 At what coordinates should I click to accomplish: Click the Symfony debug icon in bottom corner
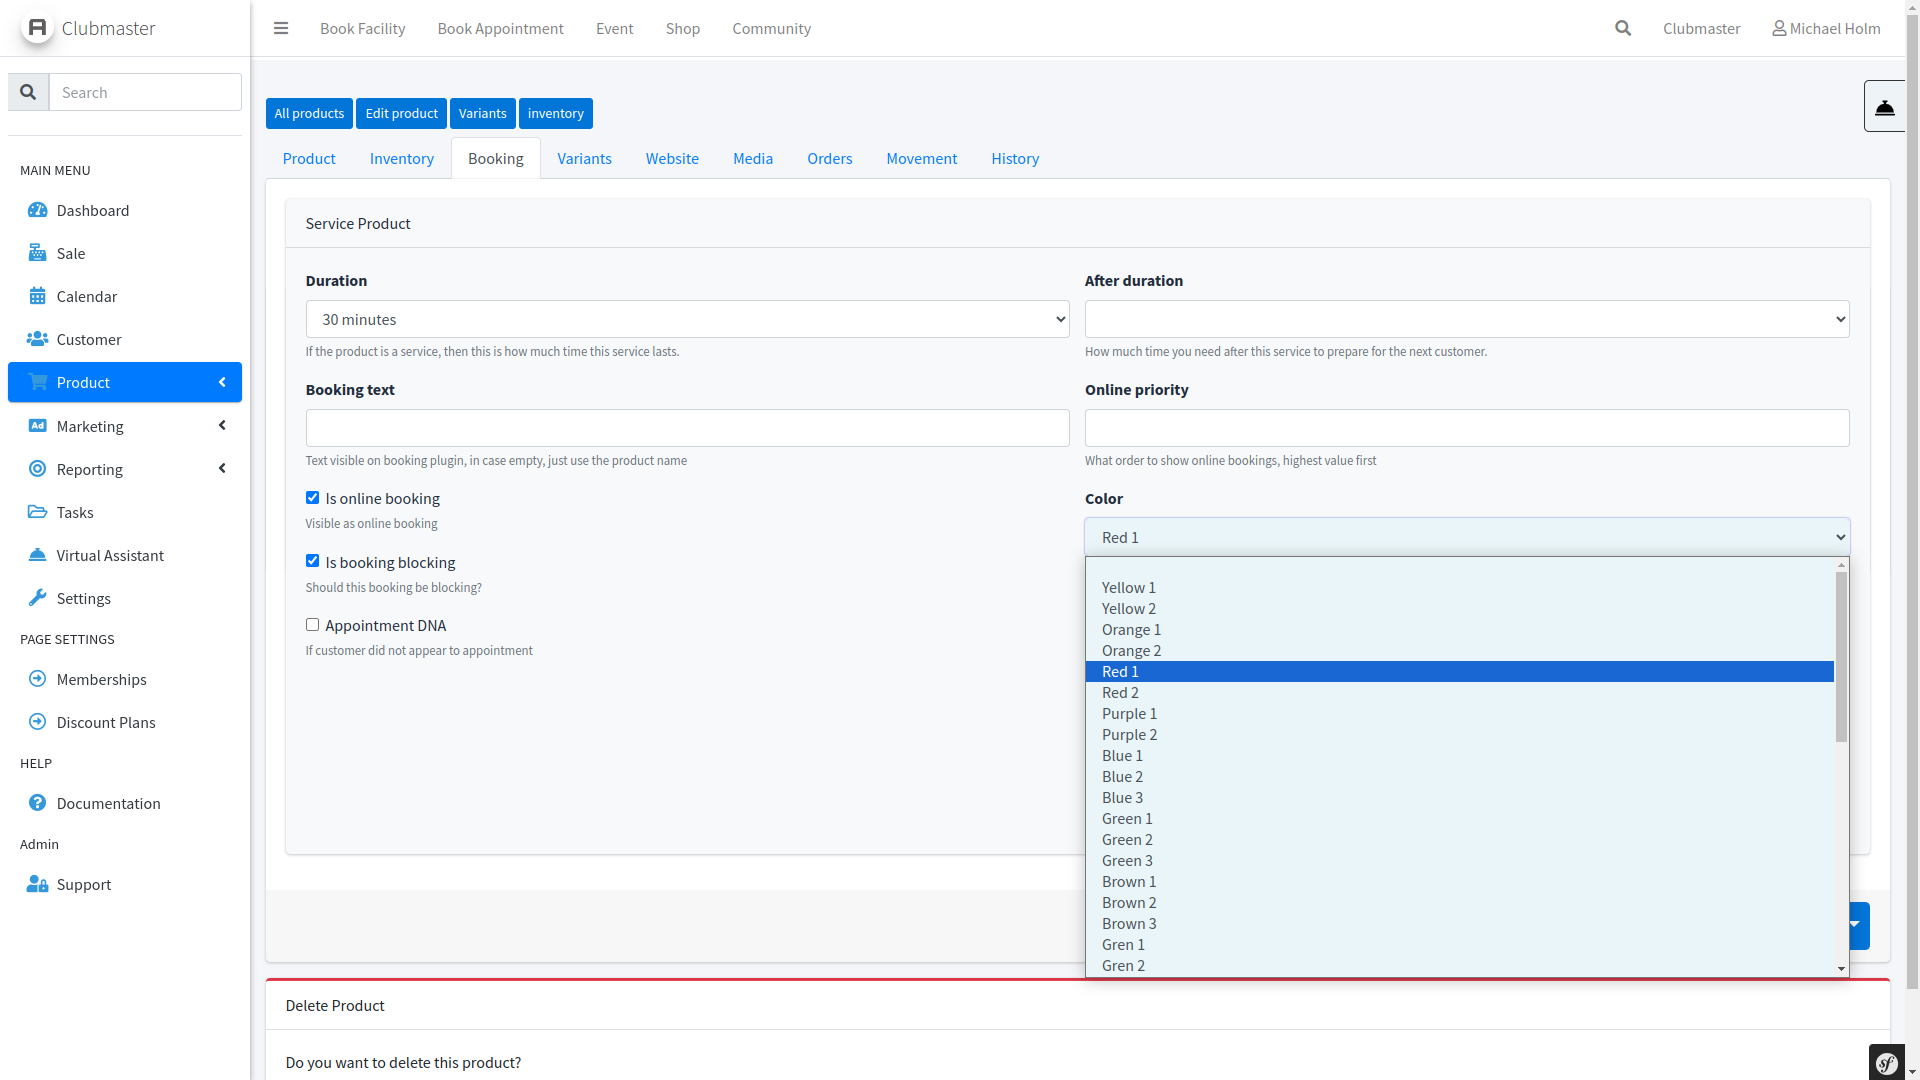(1886, 1062)
